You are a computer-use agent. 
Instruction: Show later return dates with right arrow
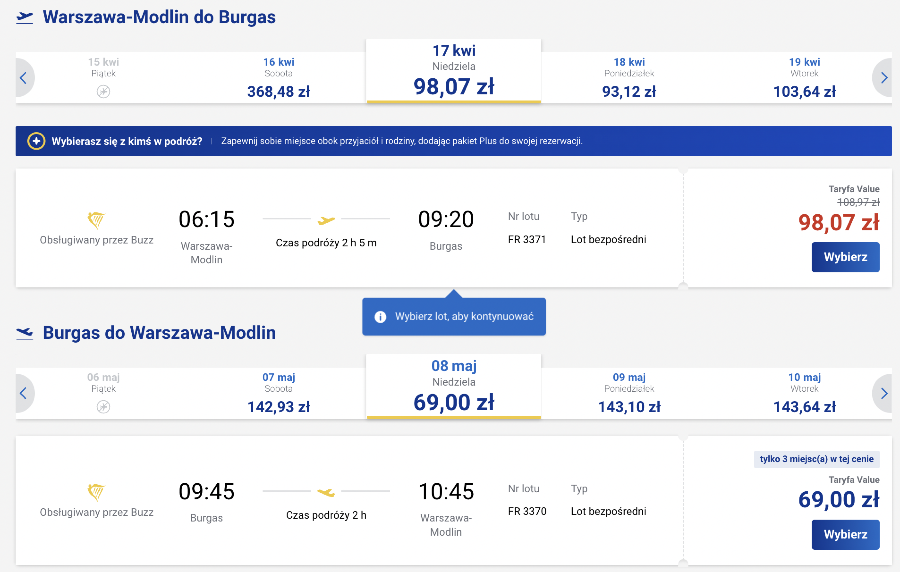pyautogui.click(x=883, y=394)
